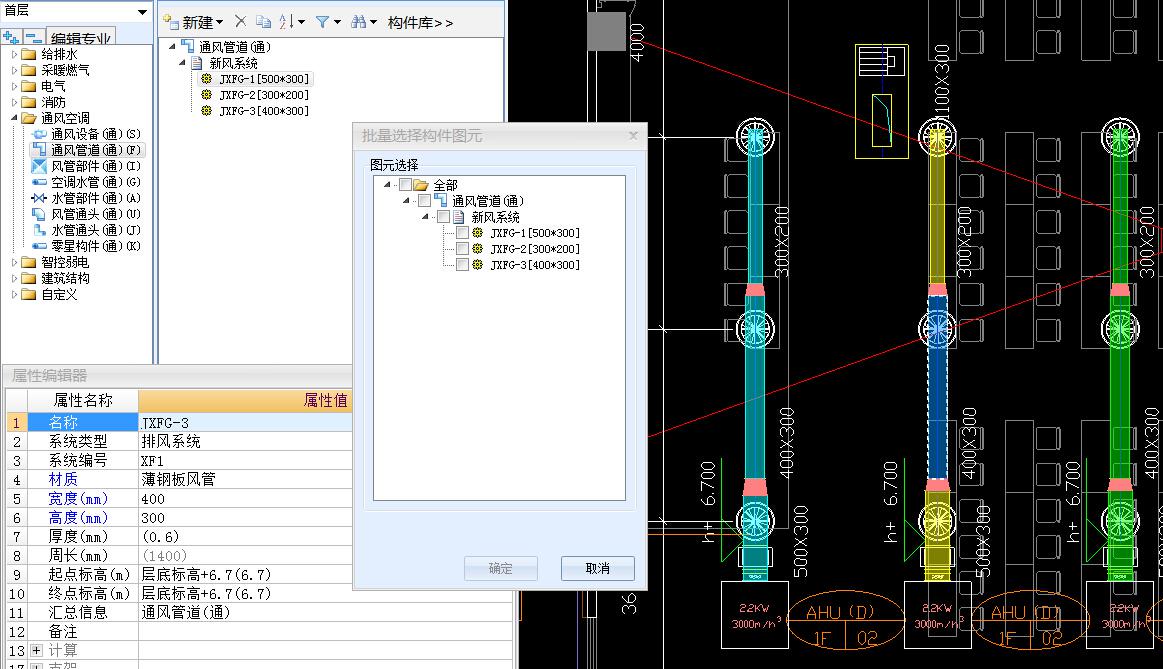
Task: Click the 确定 button in the batch select dialog
Action: click(500, 568)
